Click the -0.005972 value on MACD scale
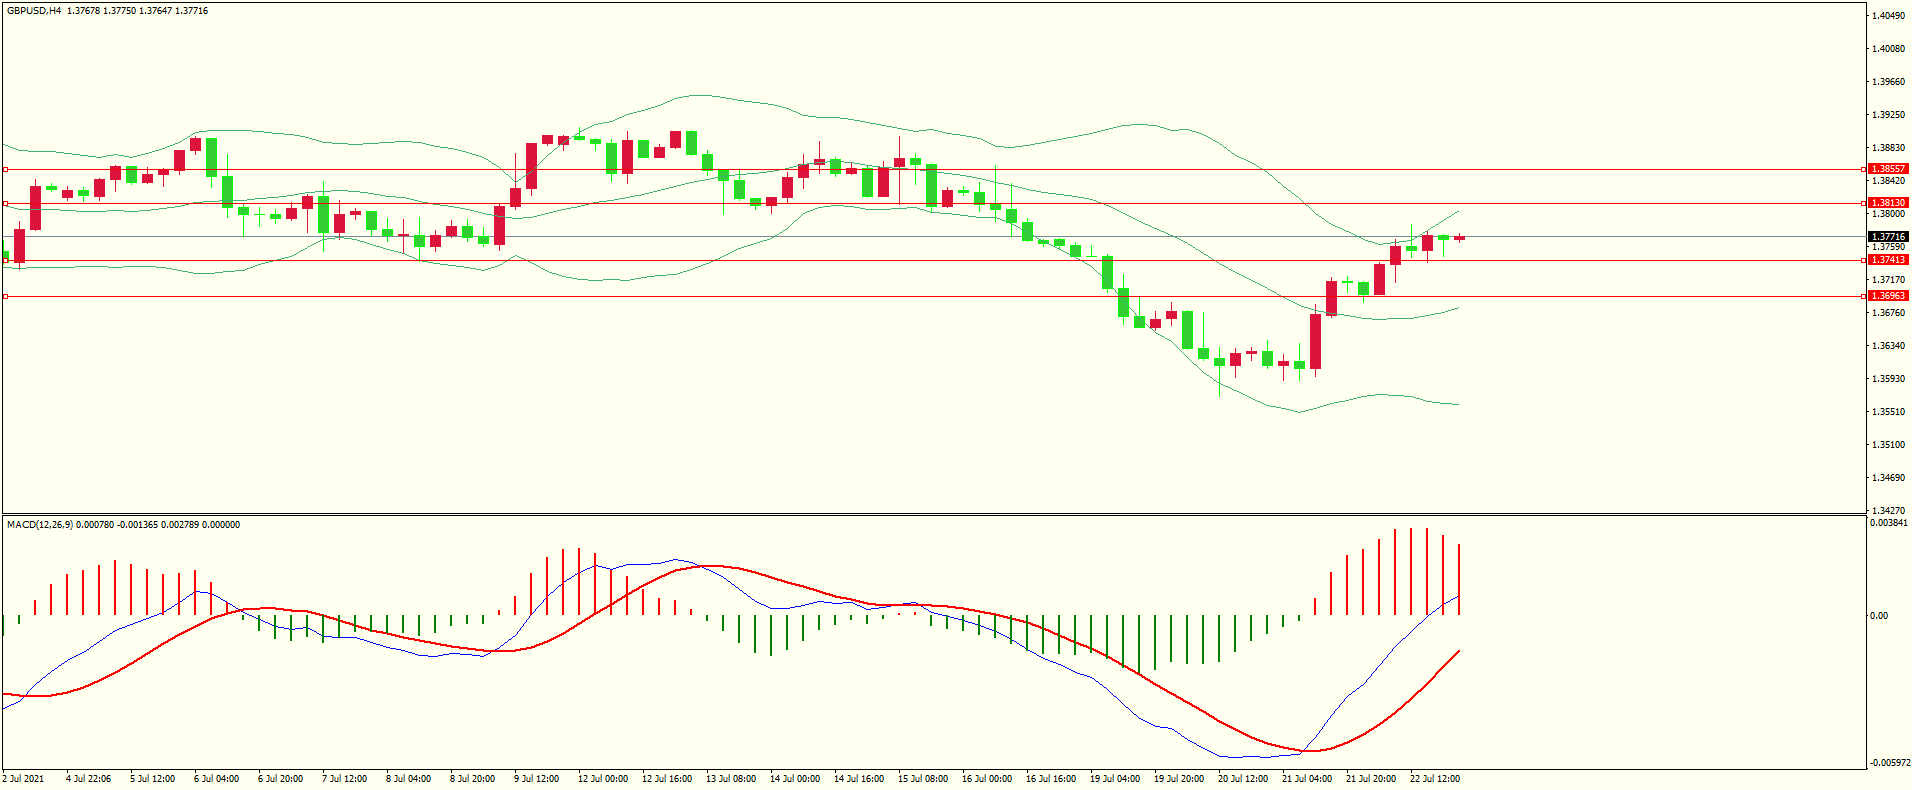 coord(1888,763)
